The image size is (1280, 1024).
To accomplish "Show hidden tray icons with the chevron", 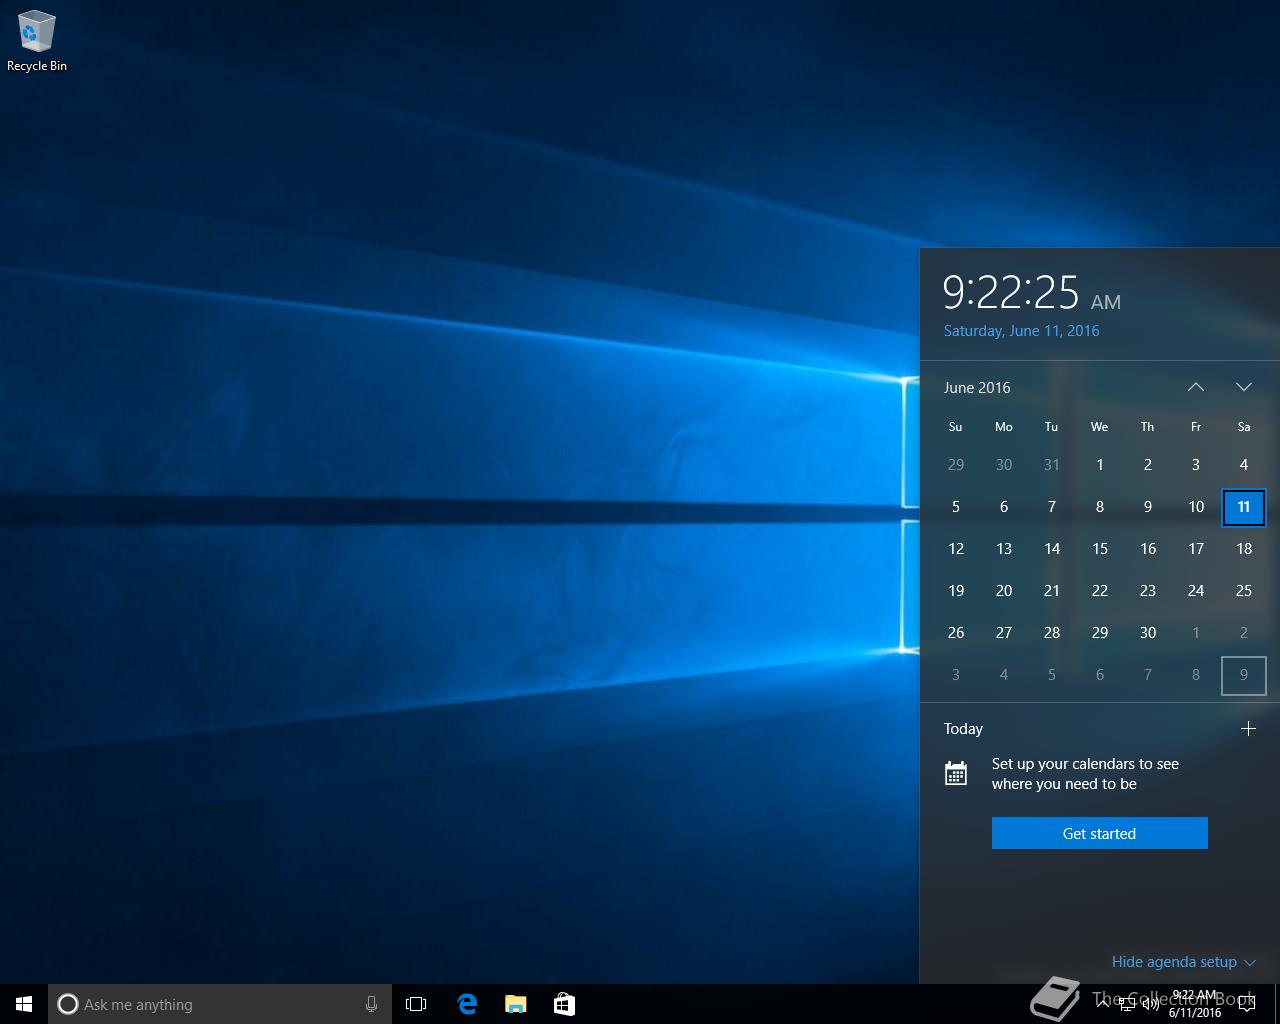I will (x=1103, y=1004).
